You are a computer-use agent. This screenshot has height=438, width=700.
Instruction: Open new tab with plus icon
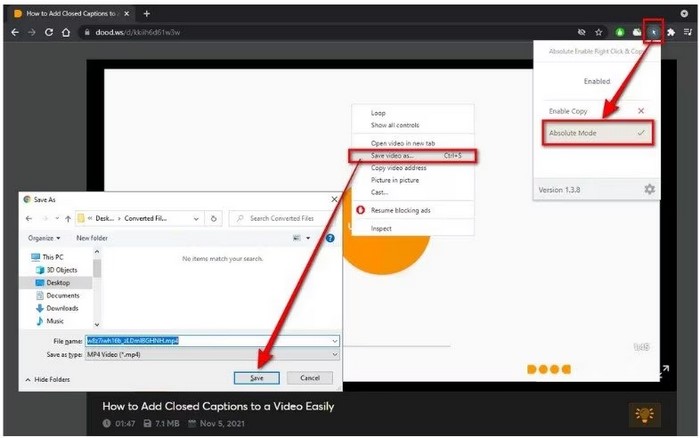(x=146, y=14)
